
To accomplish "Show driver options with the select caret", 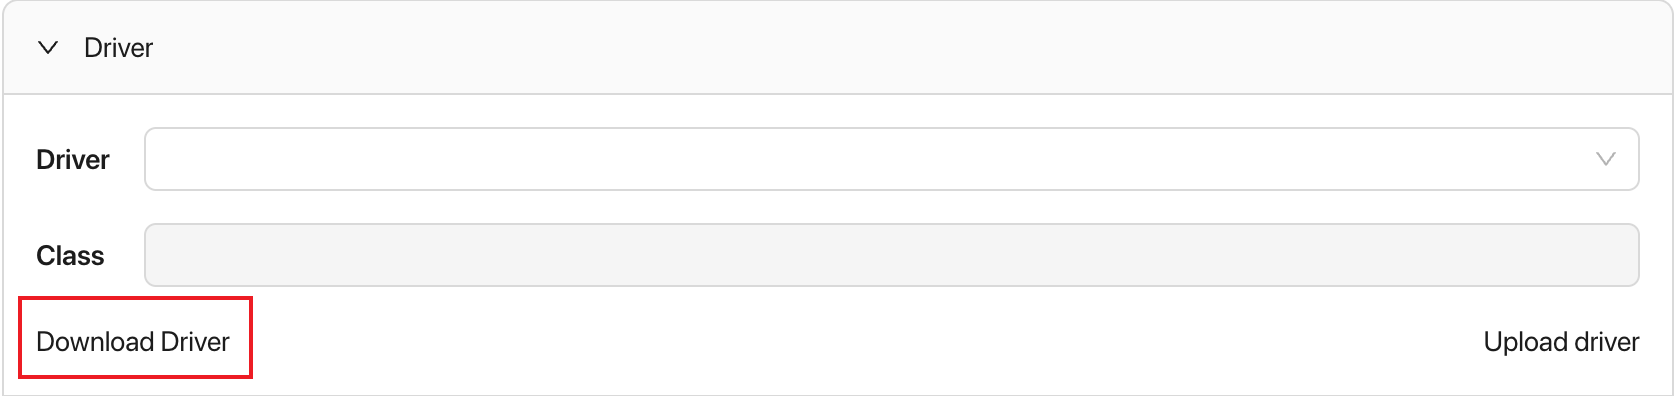I will point(1606,159).
